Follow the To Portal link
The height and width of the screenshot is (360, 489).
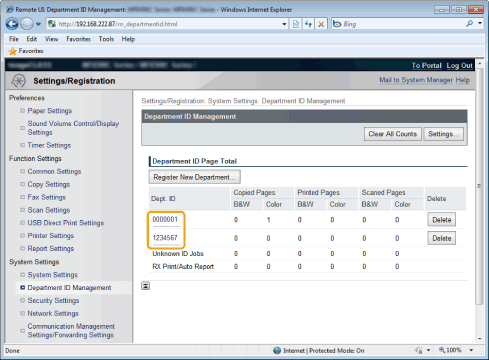click(426, 65)
